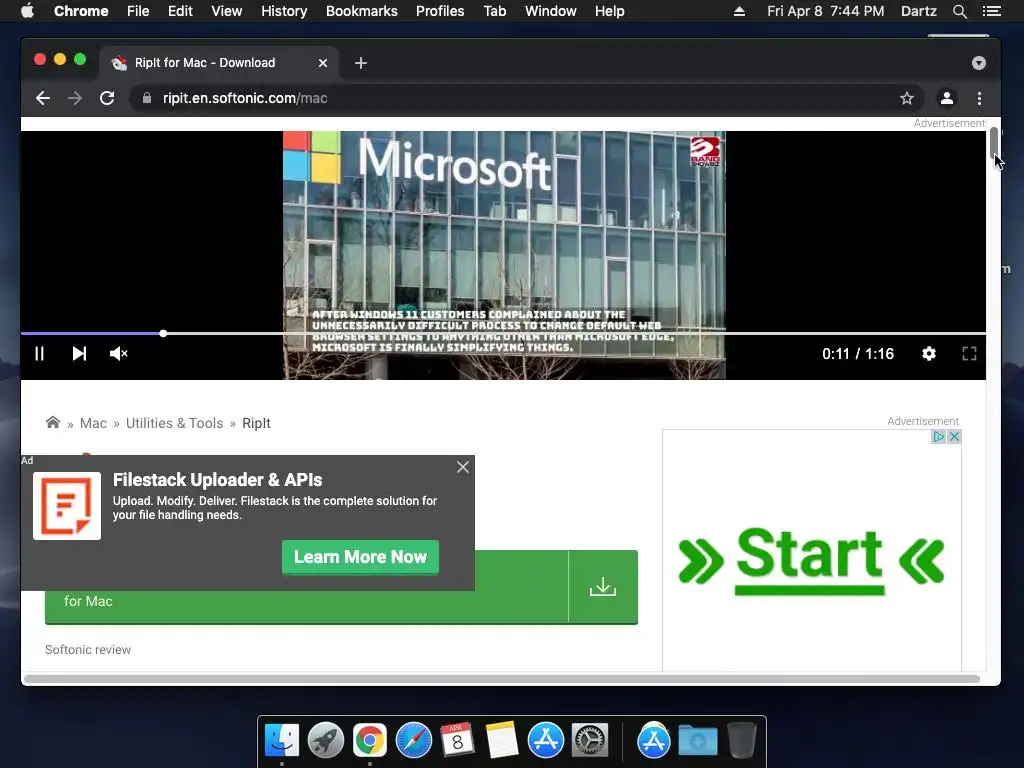Viewport: 1024px width, 768px height.
Task: Click Filestack Uploader & APIs headline
Action: coord(217,480)
